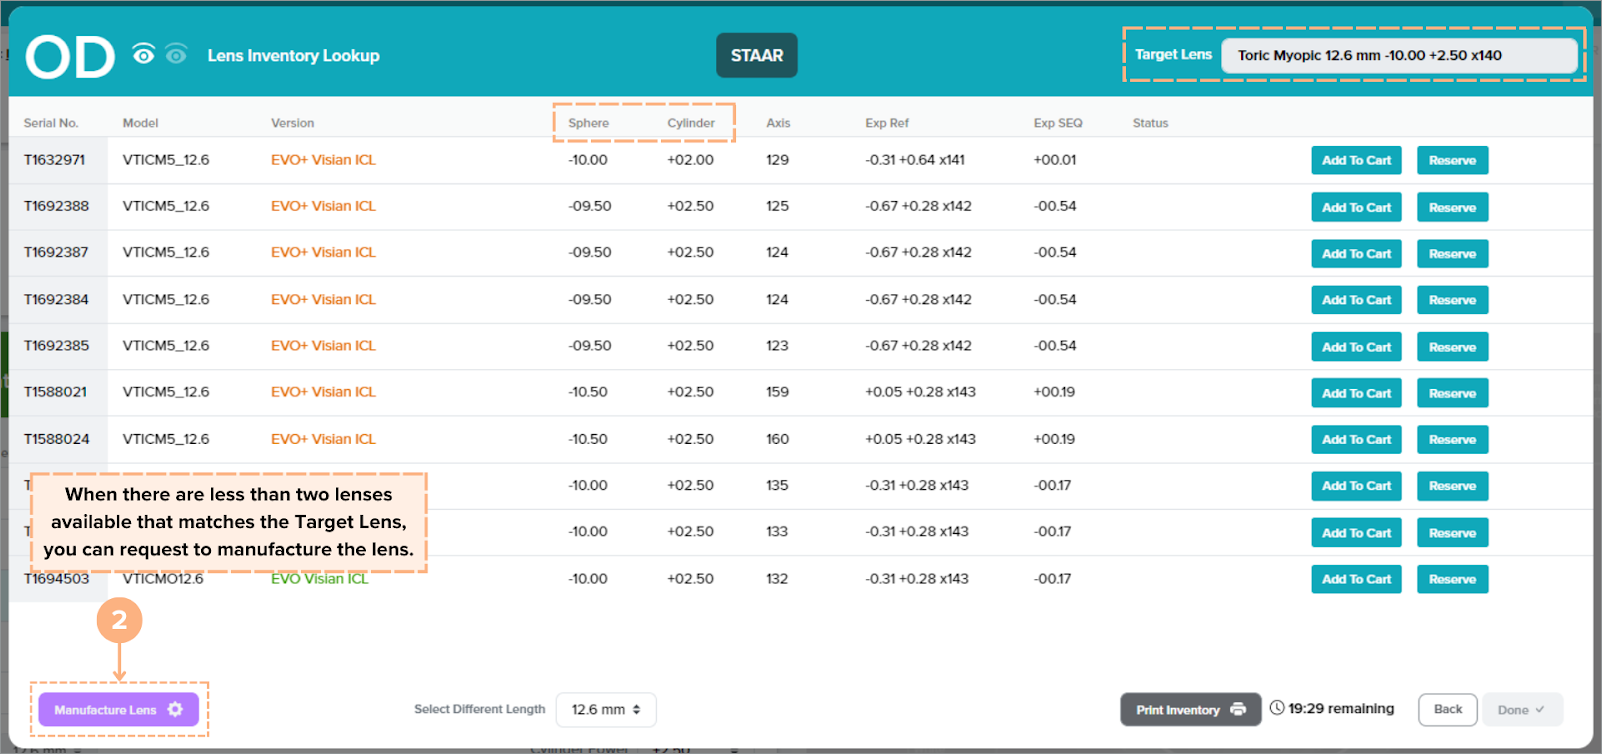Select serial number T1692385 row
The width and height of the screenshot is (1602, 754).
[57, 346]
